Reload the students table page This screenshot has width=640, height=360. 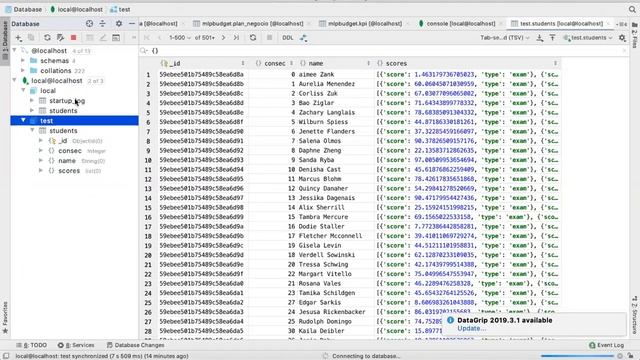tap(253, 38)
